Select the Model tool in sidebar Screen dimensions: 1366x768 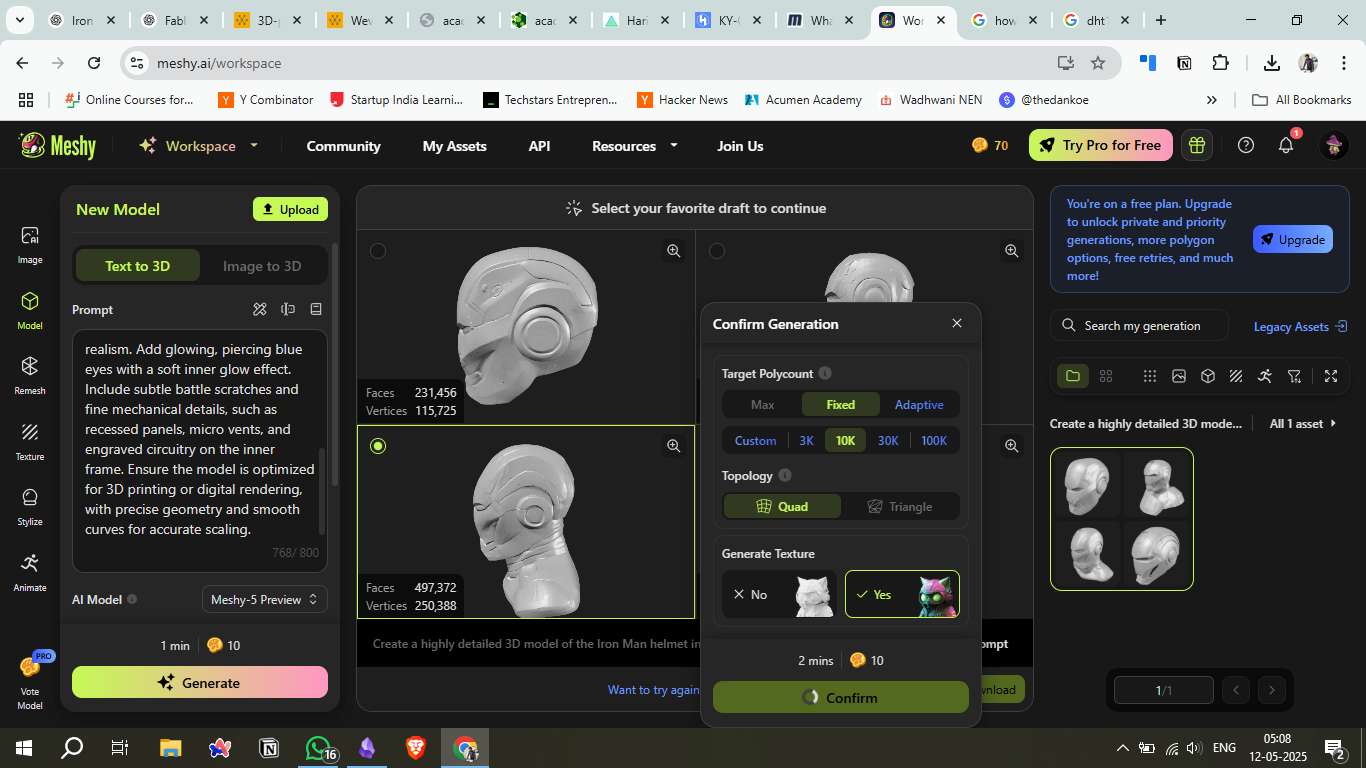click(30, 311)
